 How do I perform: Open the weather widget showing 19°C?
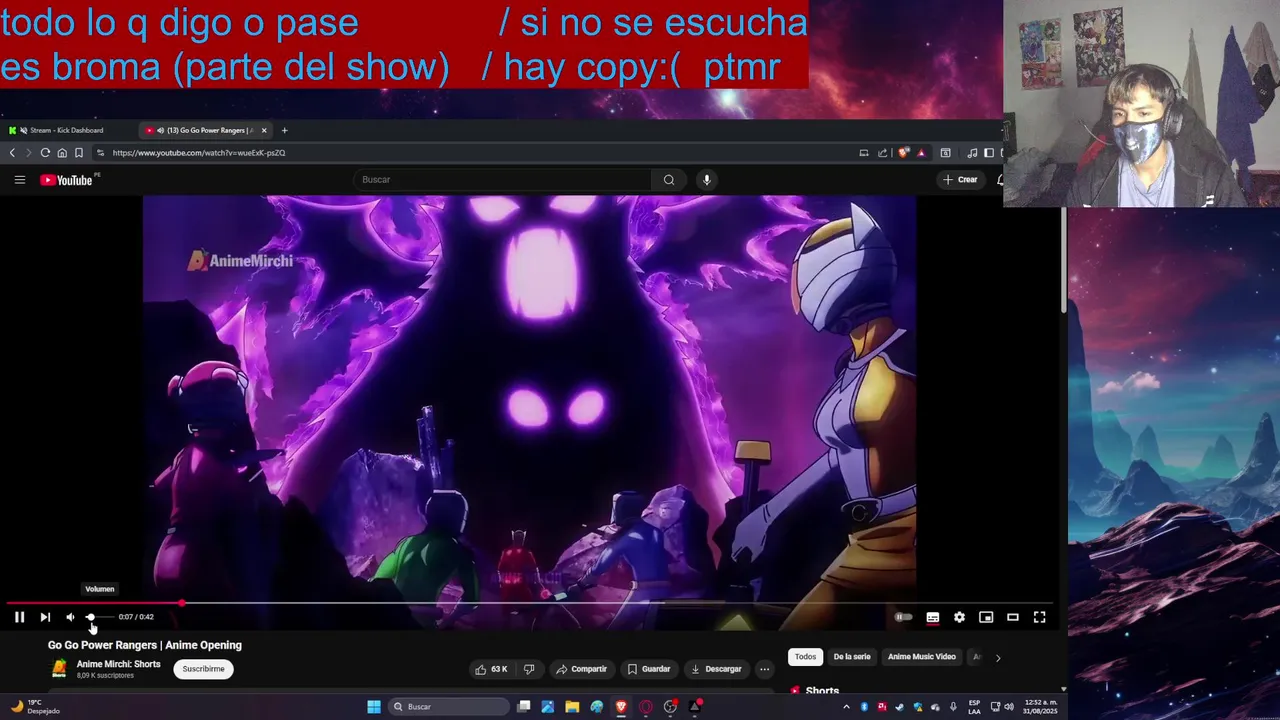coord(35,707)
